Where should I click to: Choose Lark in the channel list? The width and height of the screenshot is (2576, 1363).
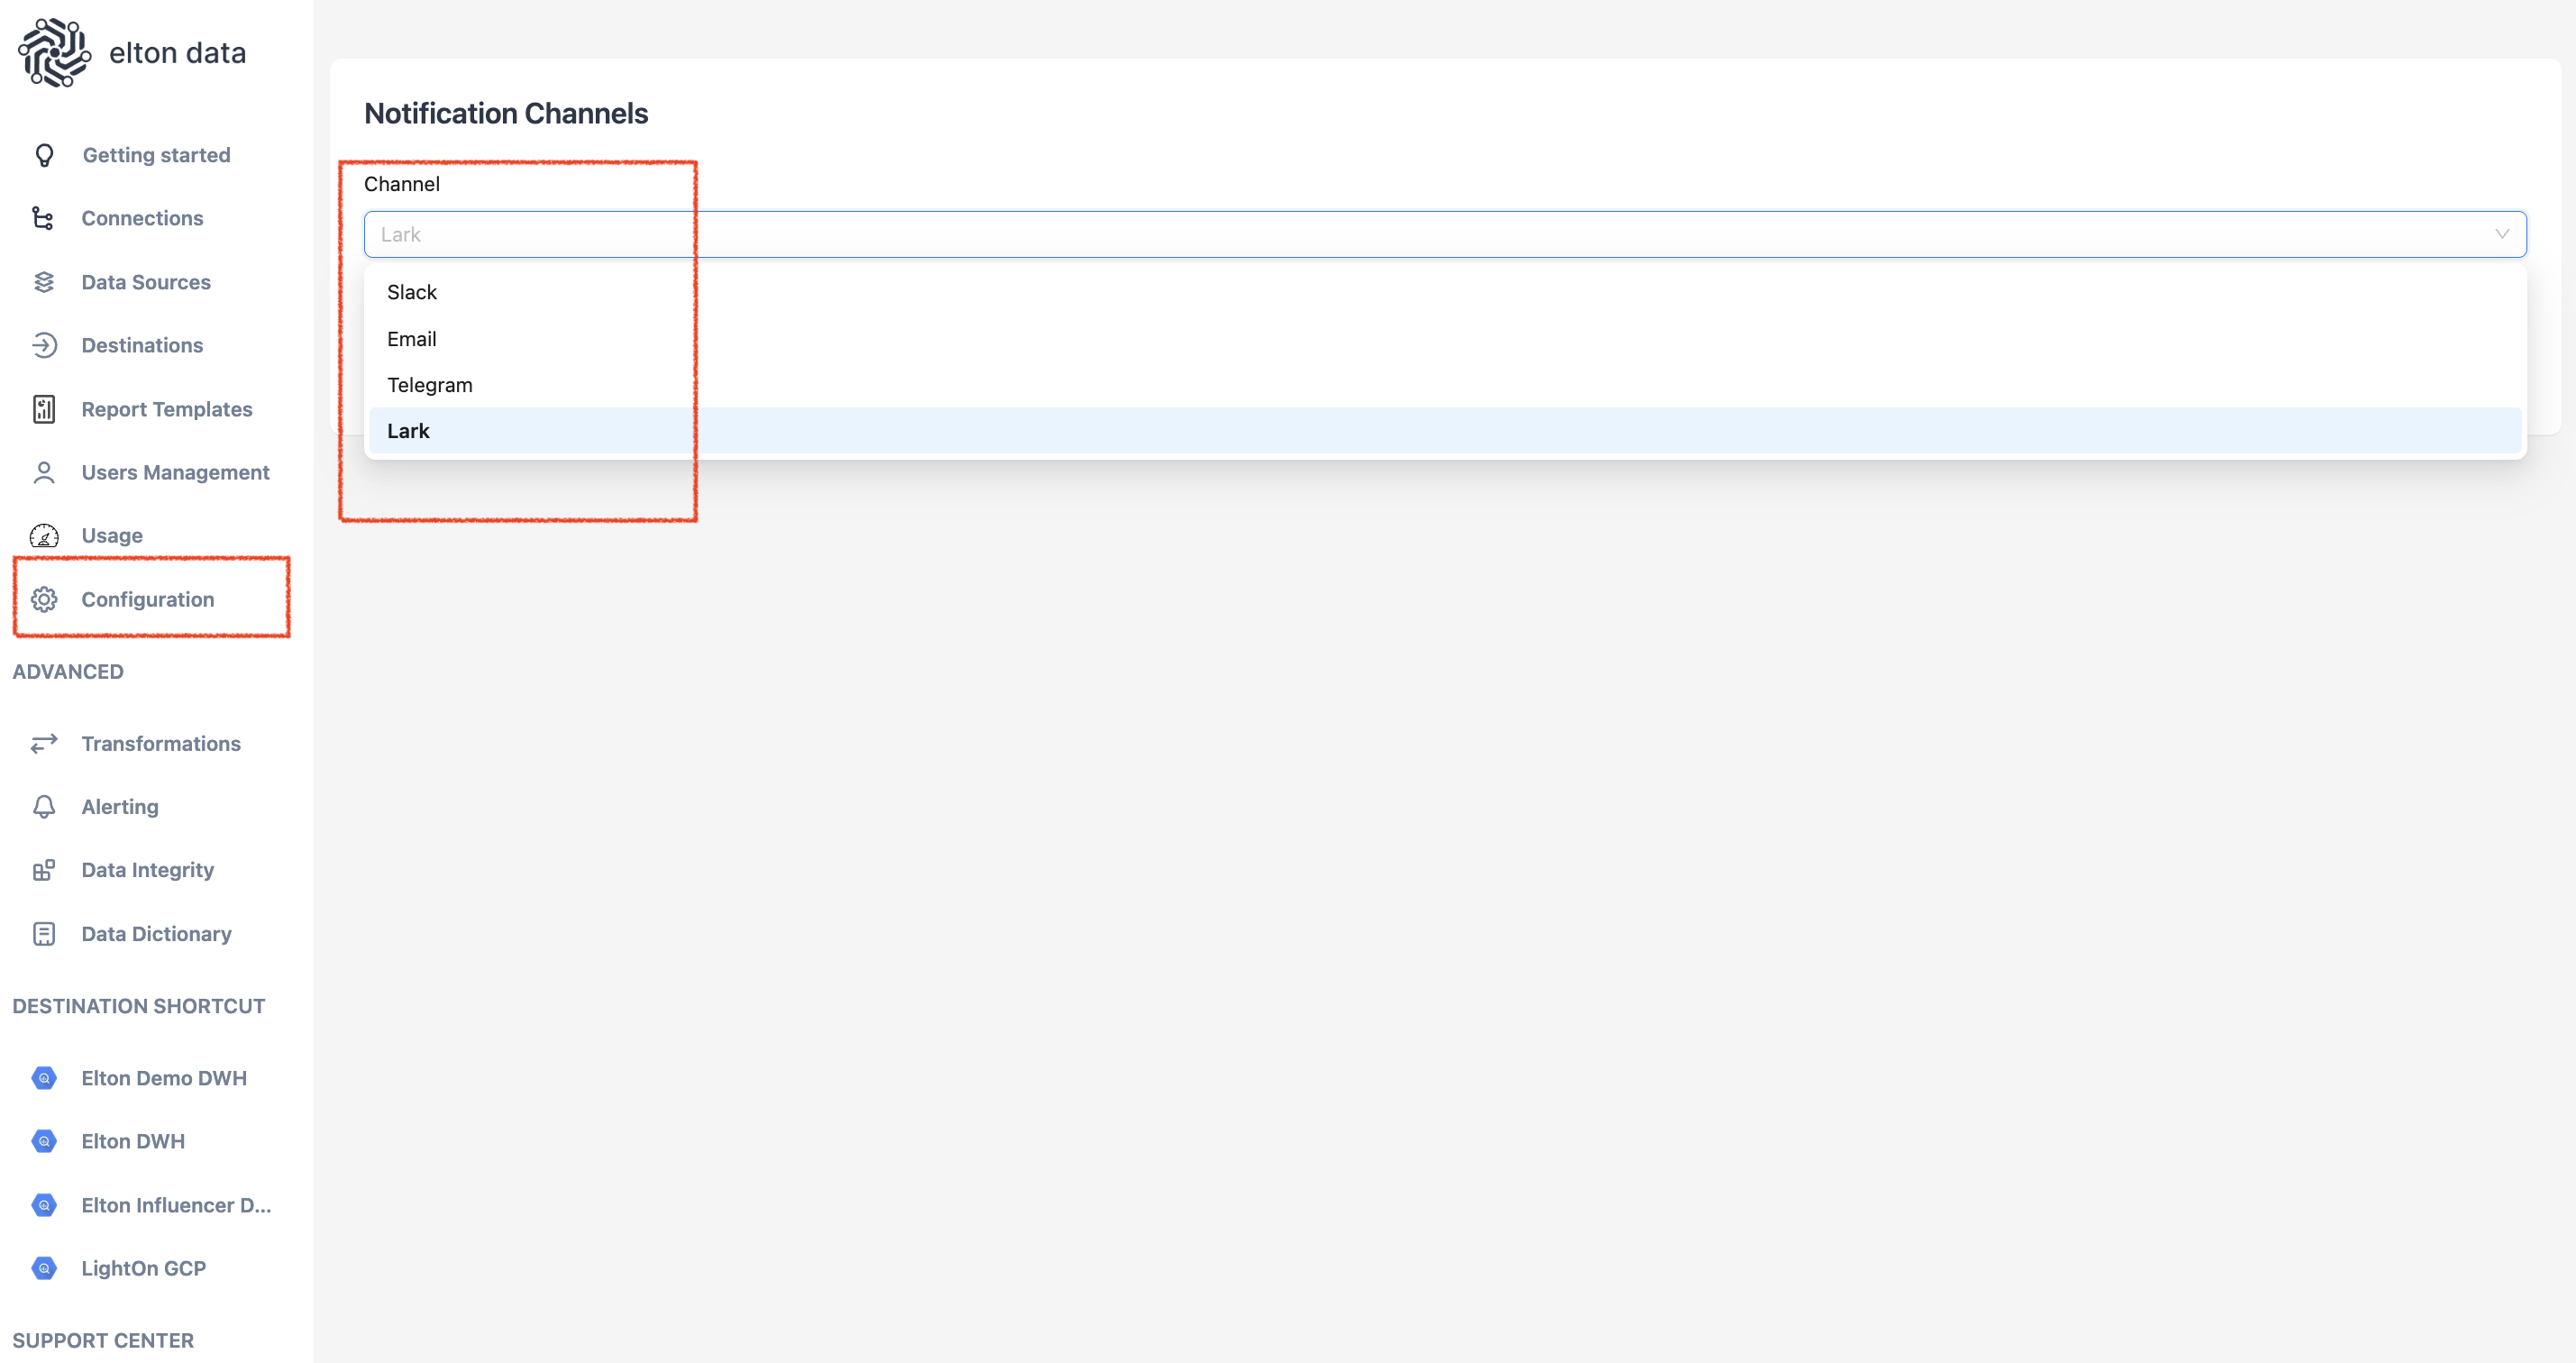[1445, 431]
